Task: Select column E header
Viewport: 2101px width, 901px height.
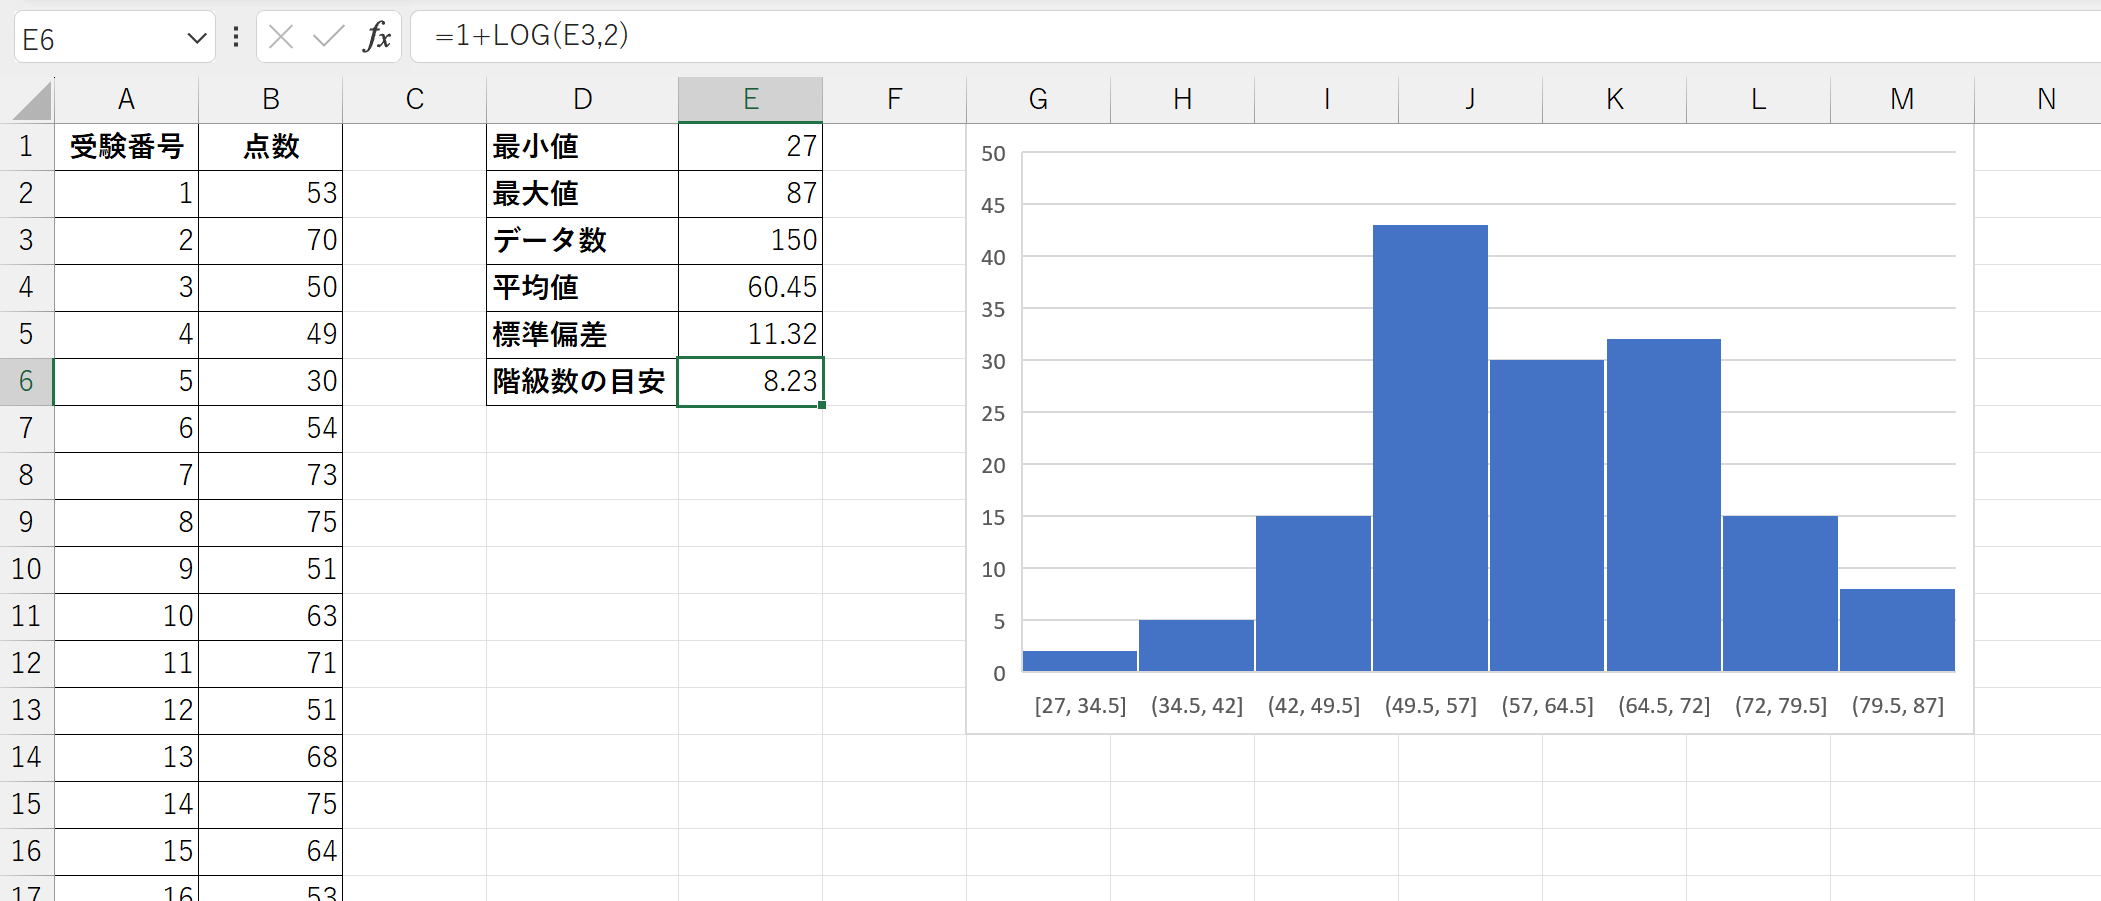Action: coord(750,99)
